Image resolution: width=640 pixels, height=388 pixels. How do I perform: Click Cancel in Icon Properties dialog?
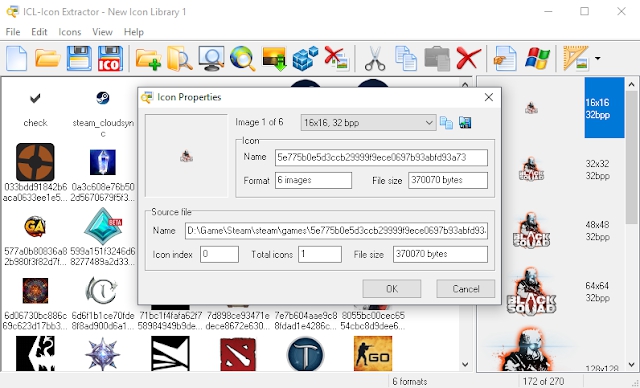[466, 289]
